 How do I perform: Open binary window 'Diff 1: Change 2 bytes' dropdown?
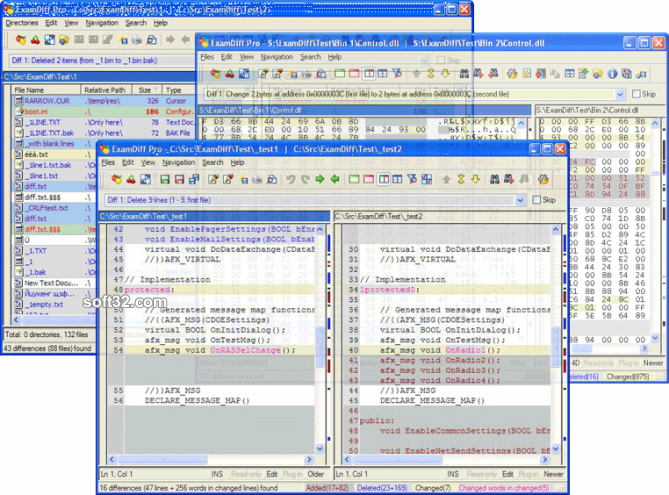(x=620, y=94)
